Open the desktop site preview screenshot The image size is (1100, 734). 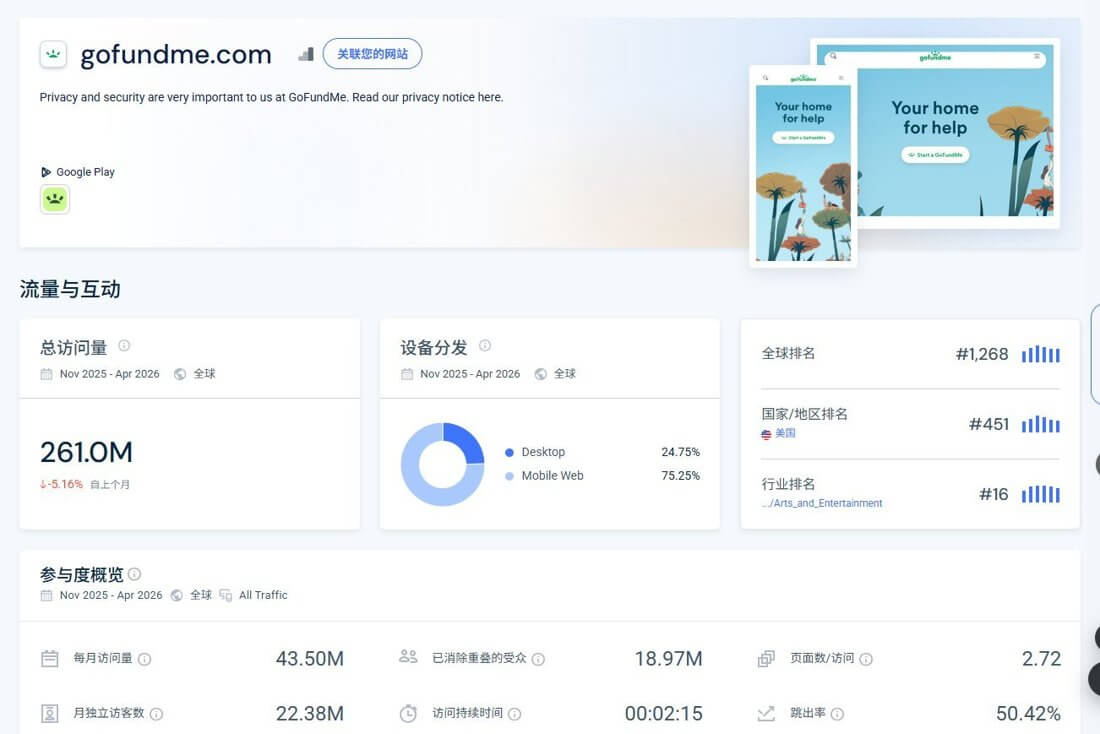pyautogui.click(x=958, y=133)
